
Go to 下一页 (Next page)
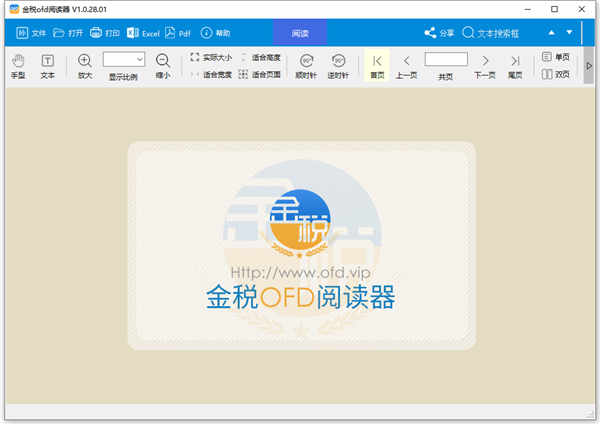click(x=485, y=66)
